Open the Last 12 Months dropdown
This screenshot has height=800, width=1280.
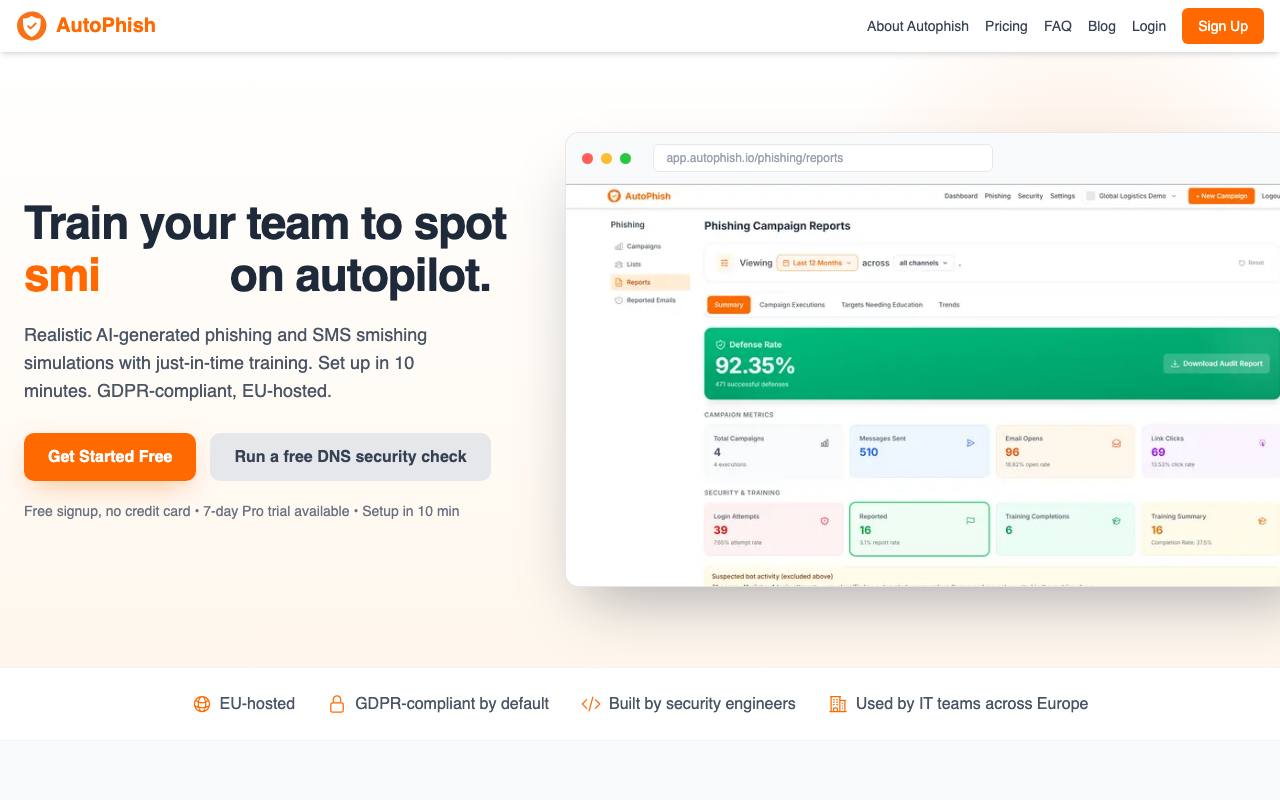[x=817, y=263]
